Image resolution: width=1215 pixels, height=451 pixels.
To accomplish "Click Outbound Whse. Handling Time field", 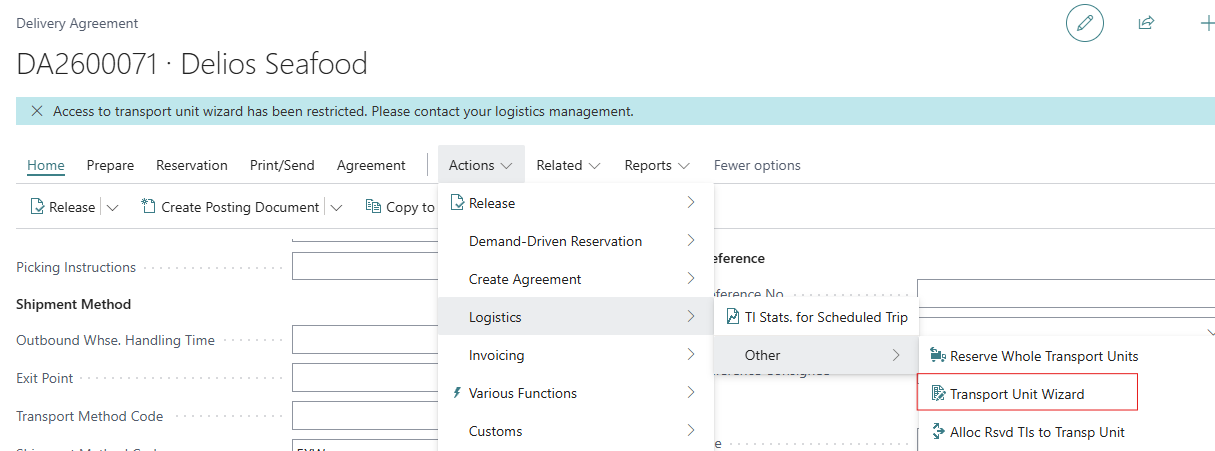I will [x=365, y=340].
